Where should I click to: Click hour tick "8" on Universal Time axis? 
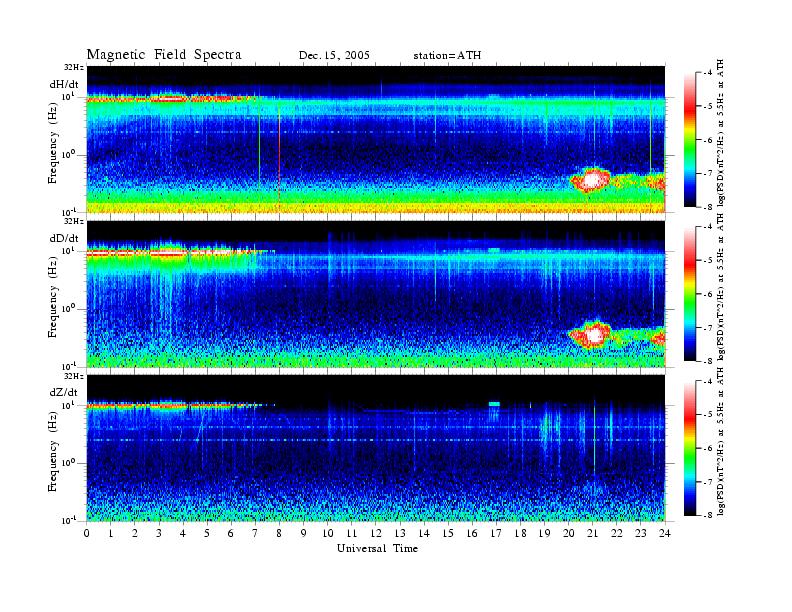tap(279, 534)
